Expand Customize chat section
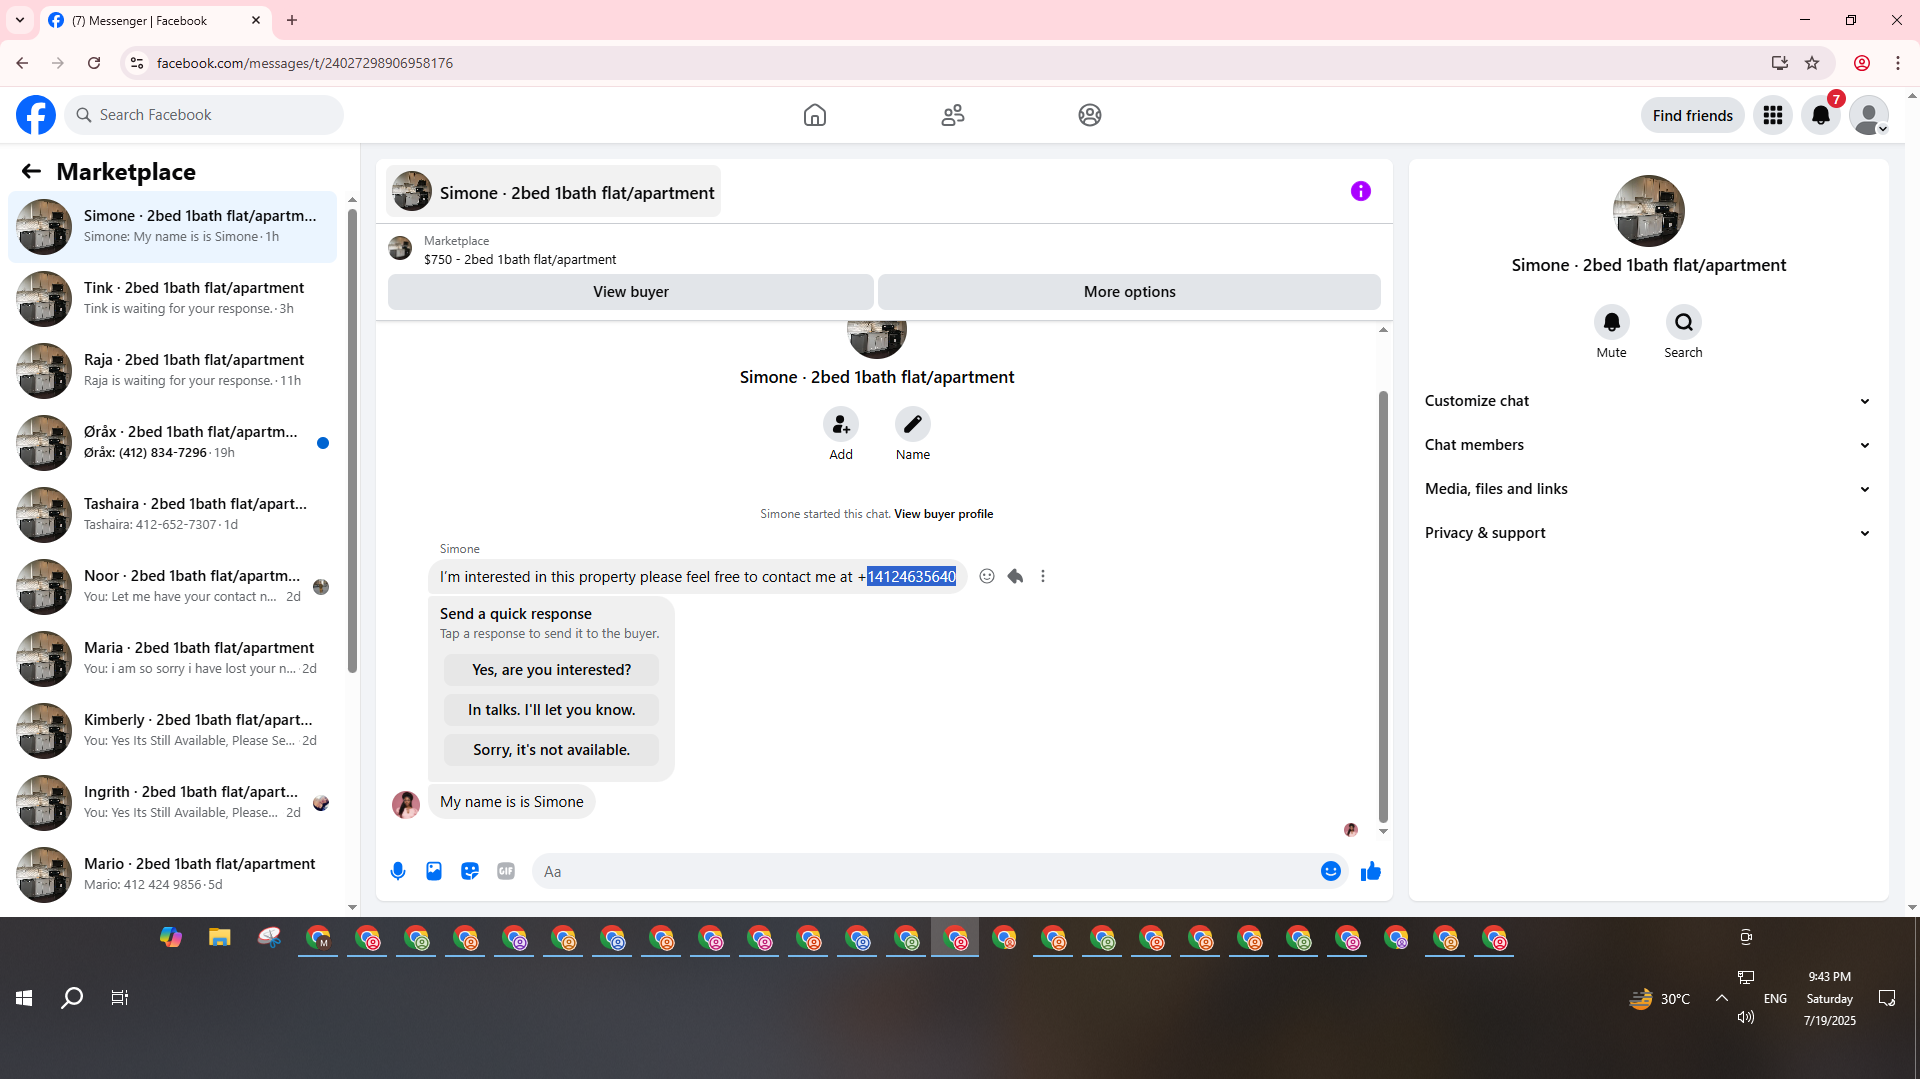 (x=1648, y=401)
